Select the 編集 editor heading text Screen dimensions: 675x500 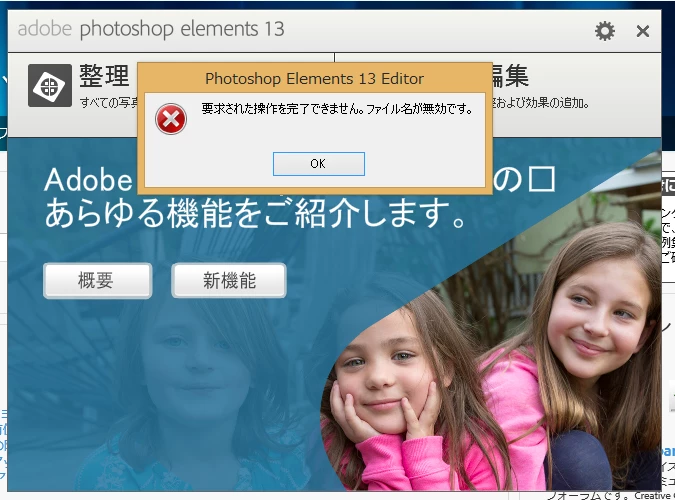(511, 76)
